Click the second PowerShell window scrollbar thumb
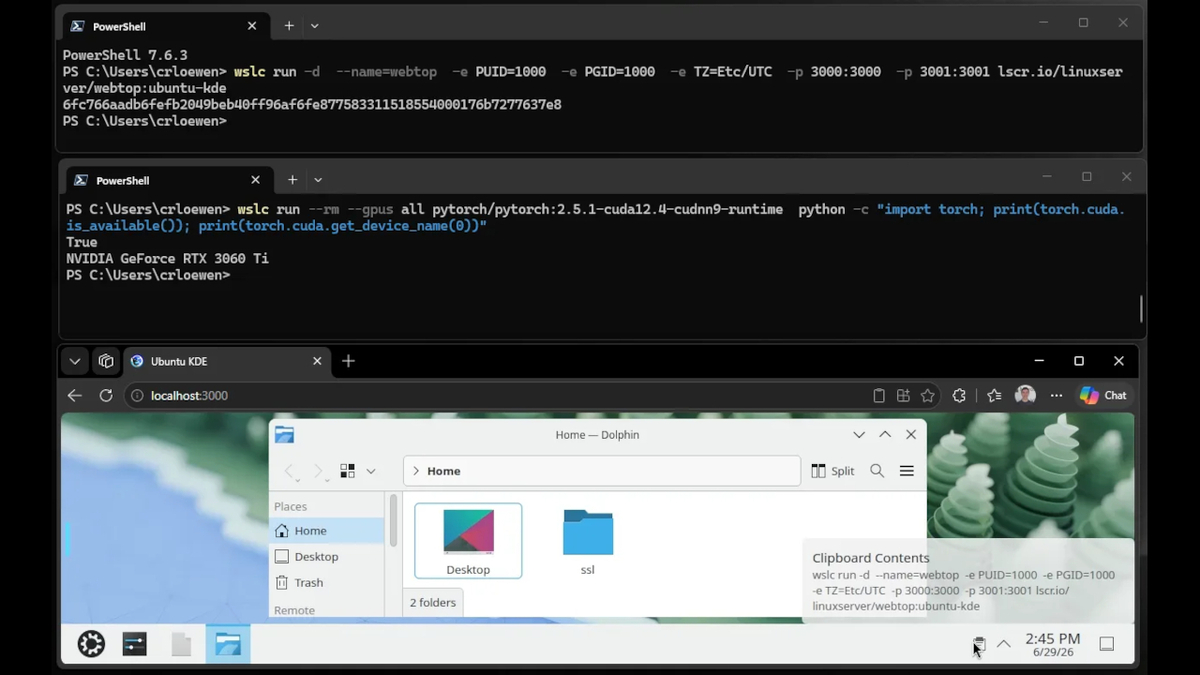 pos(1141,308)
